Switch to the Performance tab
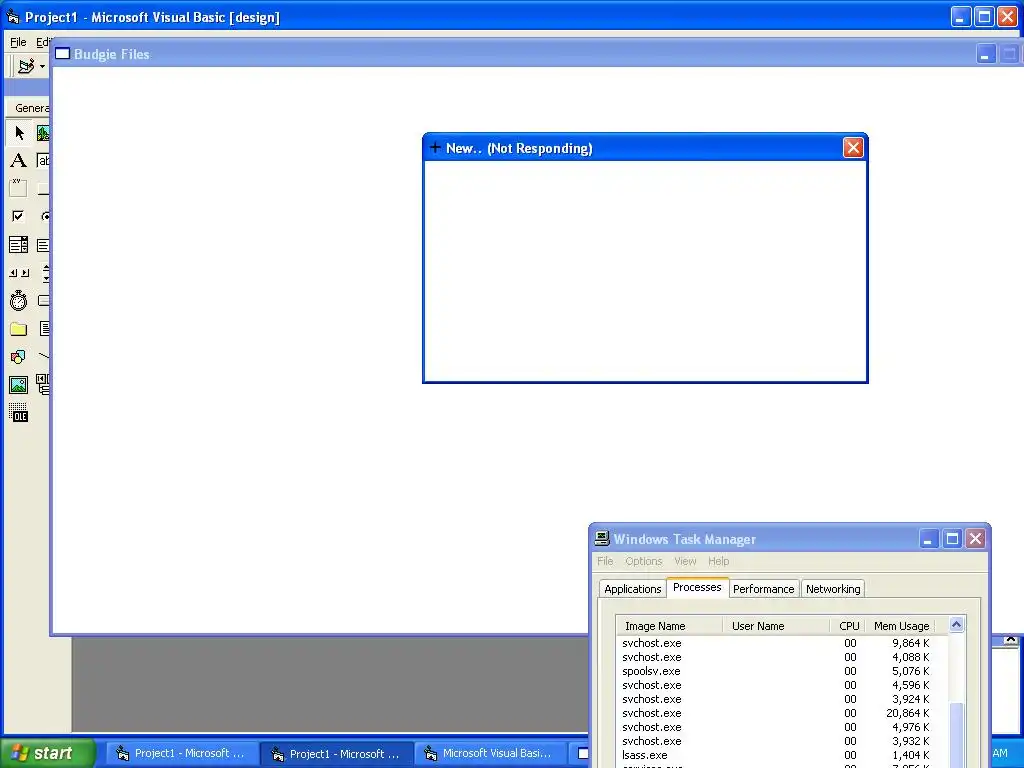This screenshot has height=768, width=1024. [763, 588]
